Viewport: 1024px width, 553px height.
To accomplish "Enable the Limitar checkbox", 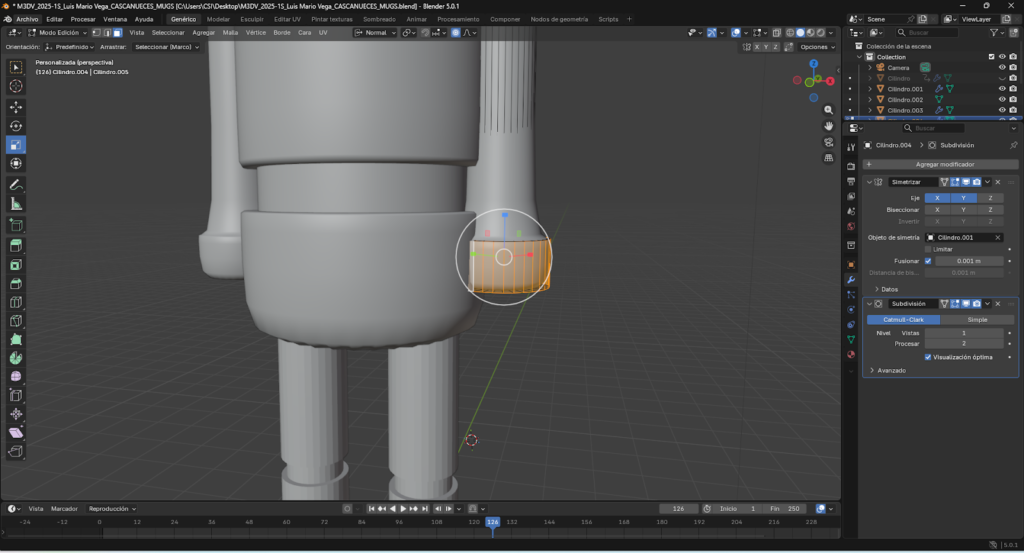I will (x=928, y=249).
